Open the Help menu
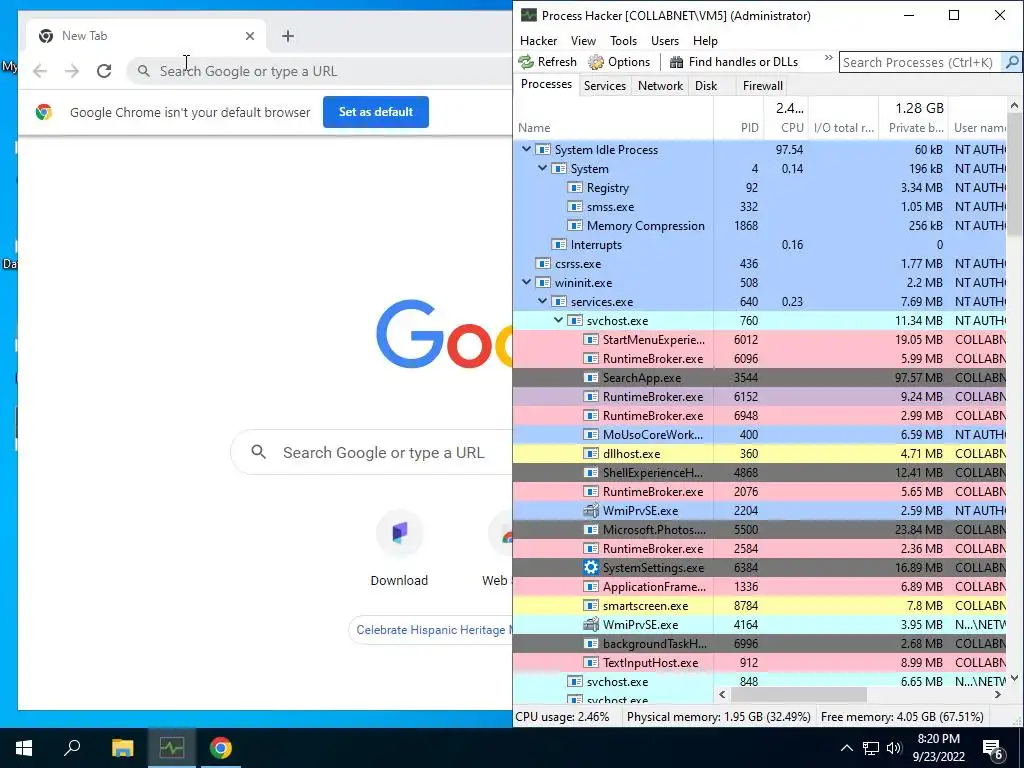 (705, 40)
